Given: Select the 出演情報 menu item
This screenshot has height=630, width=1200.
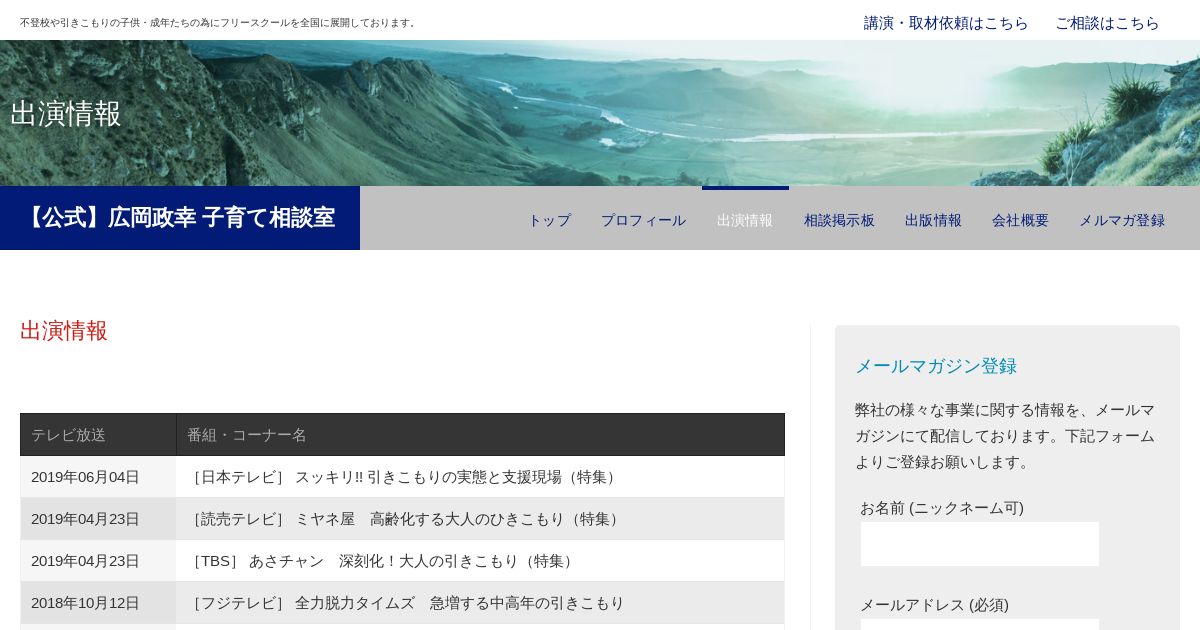Looking at the screenshot, I should pos(745,220).
